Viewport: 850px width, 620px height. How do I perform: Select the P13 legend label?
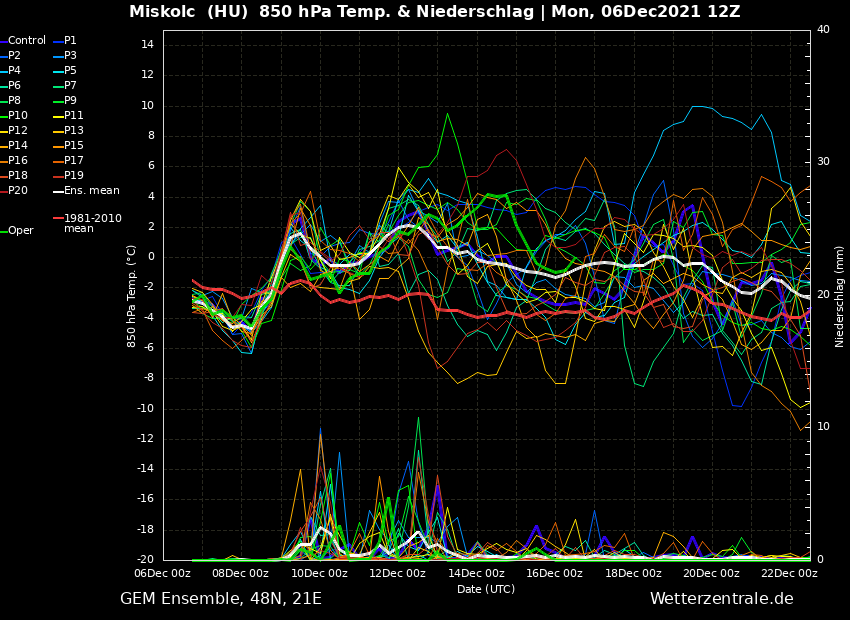74,131
